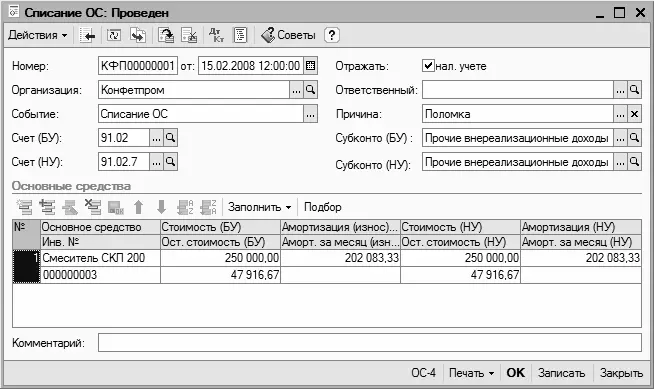Click the Дт/Кт postings icon in toolbar
Image resolution: width=654 pixels, height=389 pixels.
216,35
